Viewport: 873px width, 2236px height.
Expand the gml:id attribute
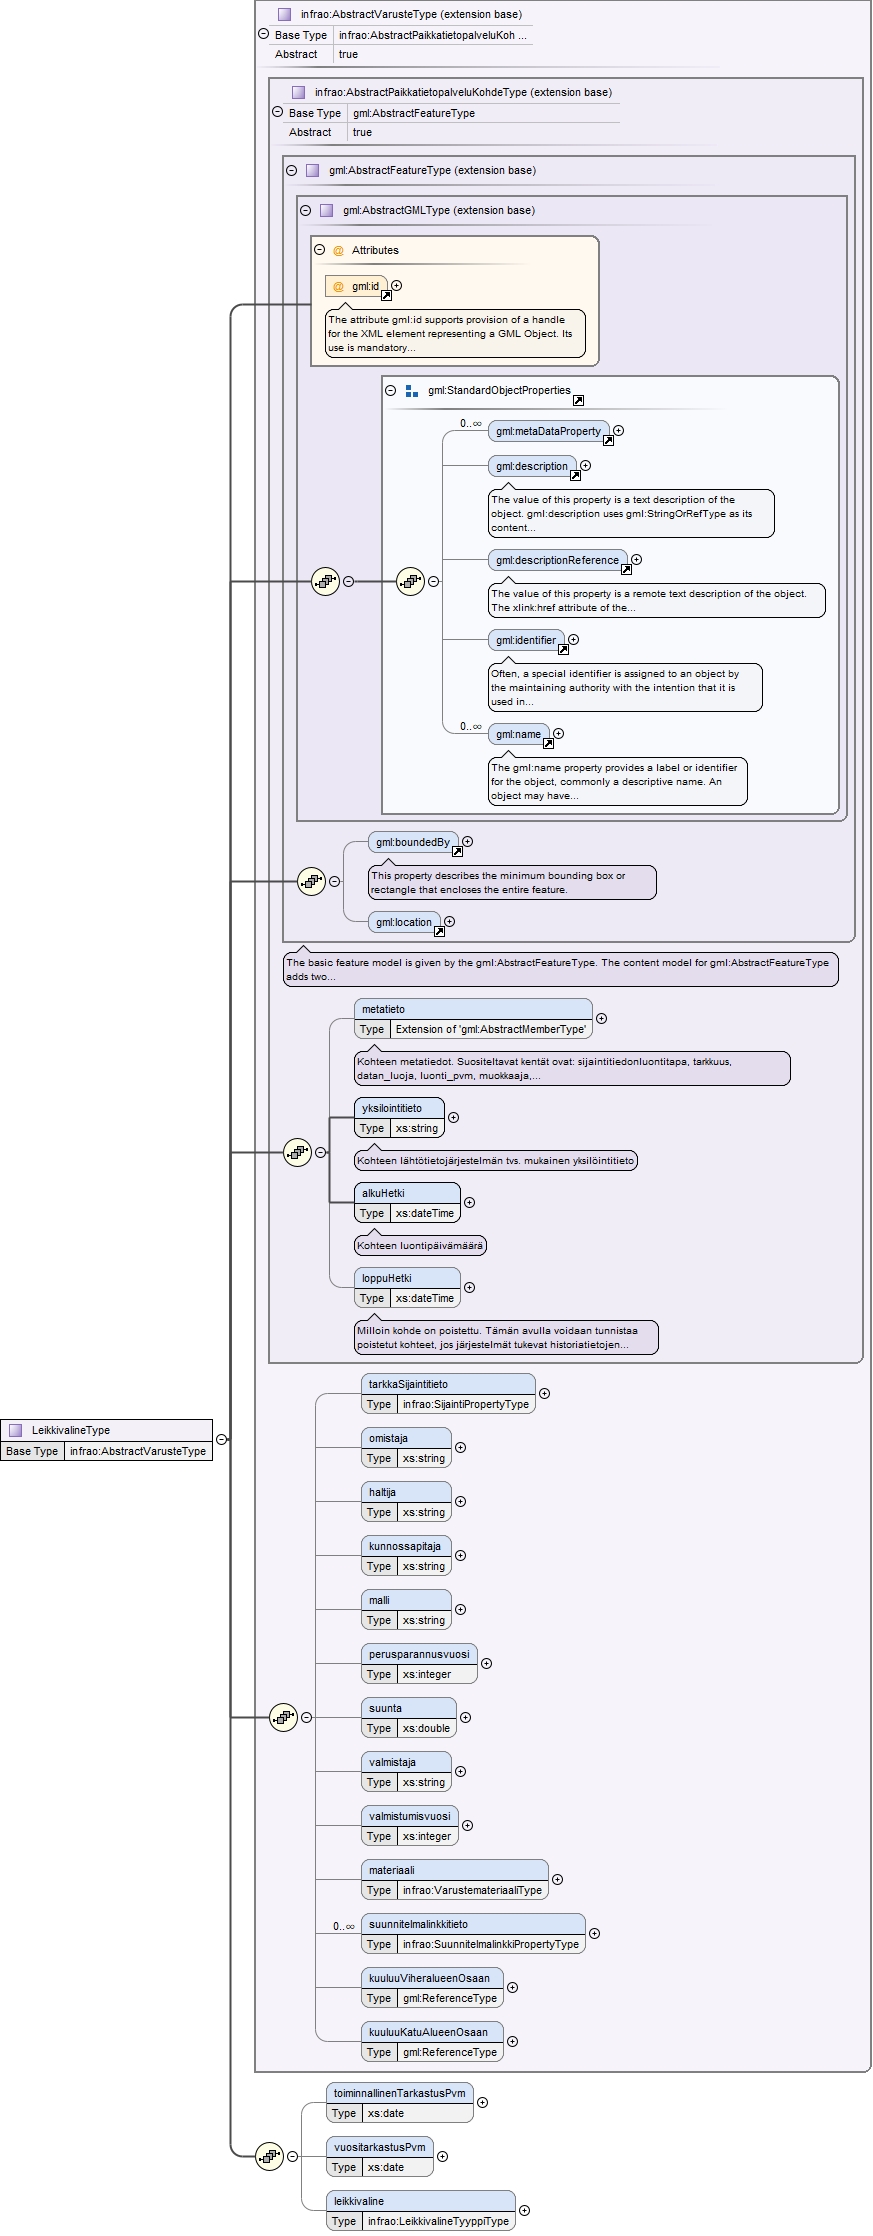click(397, 286)
